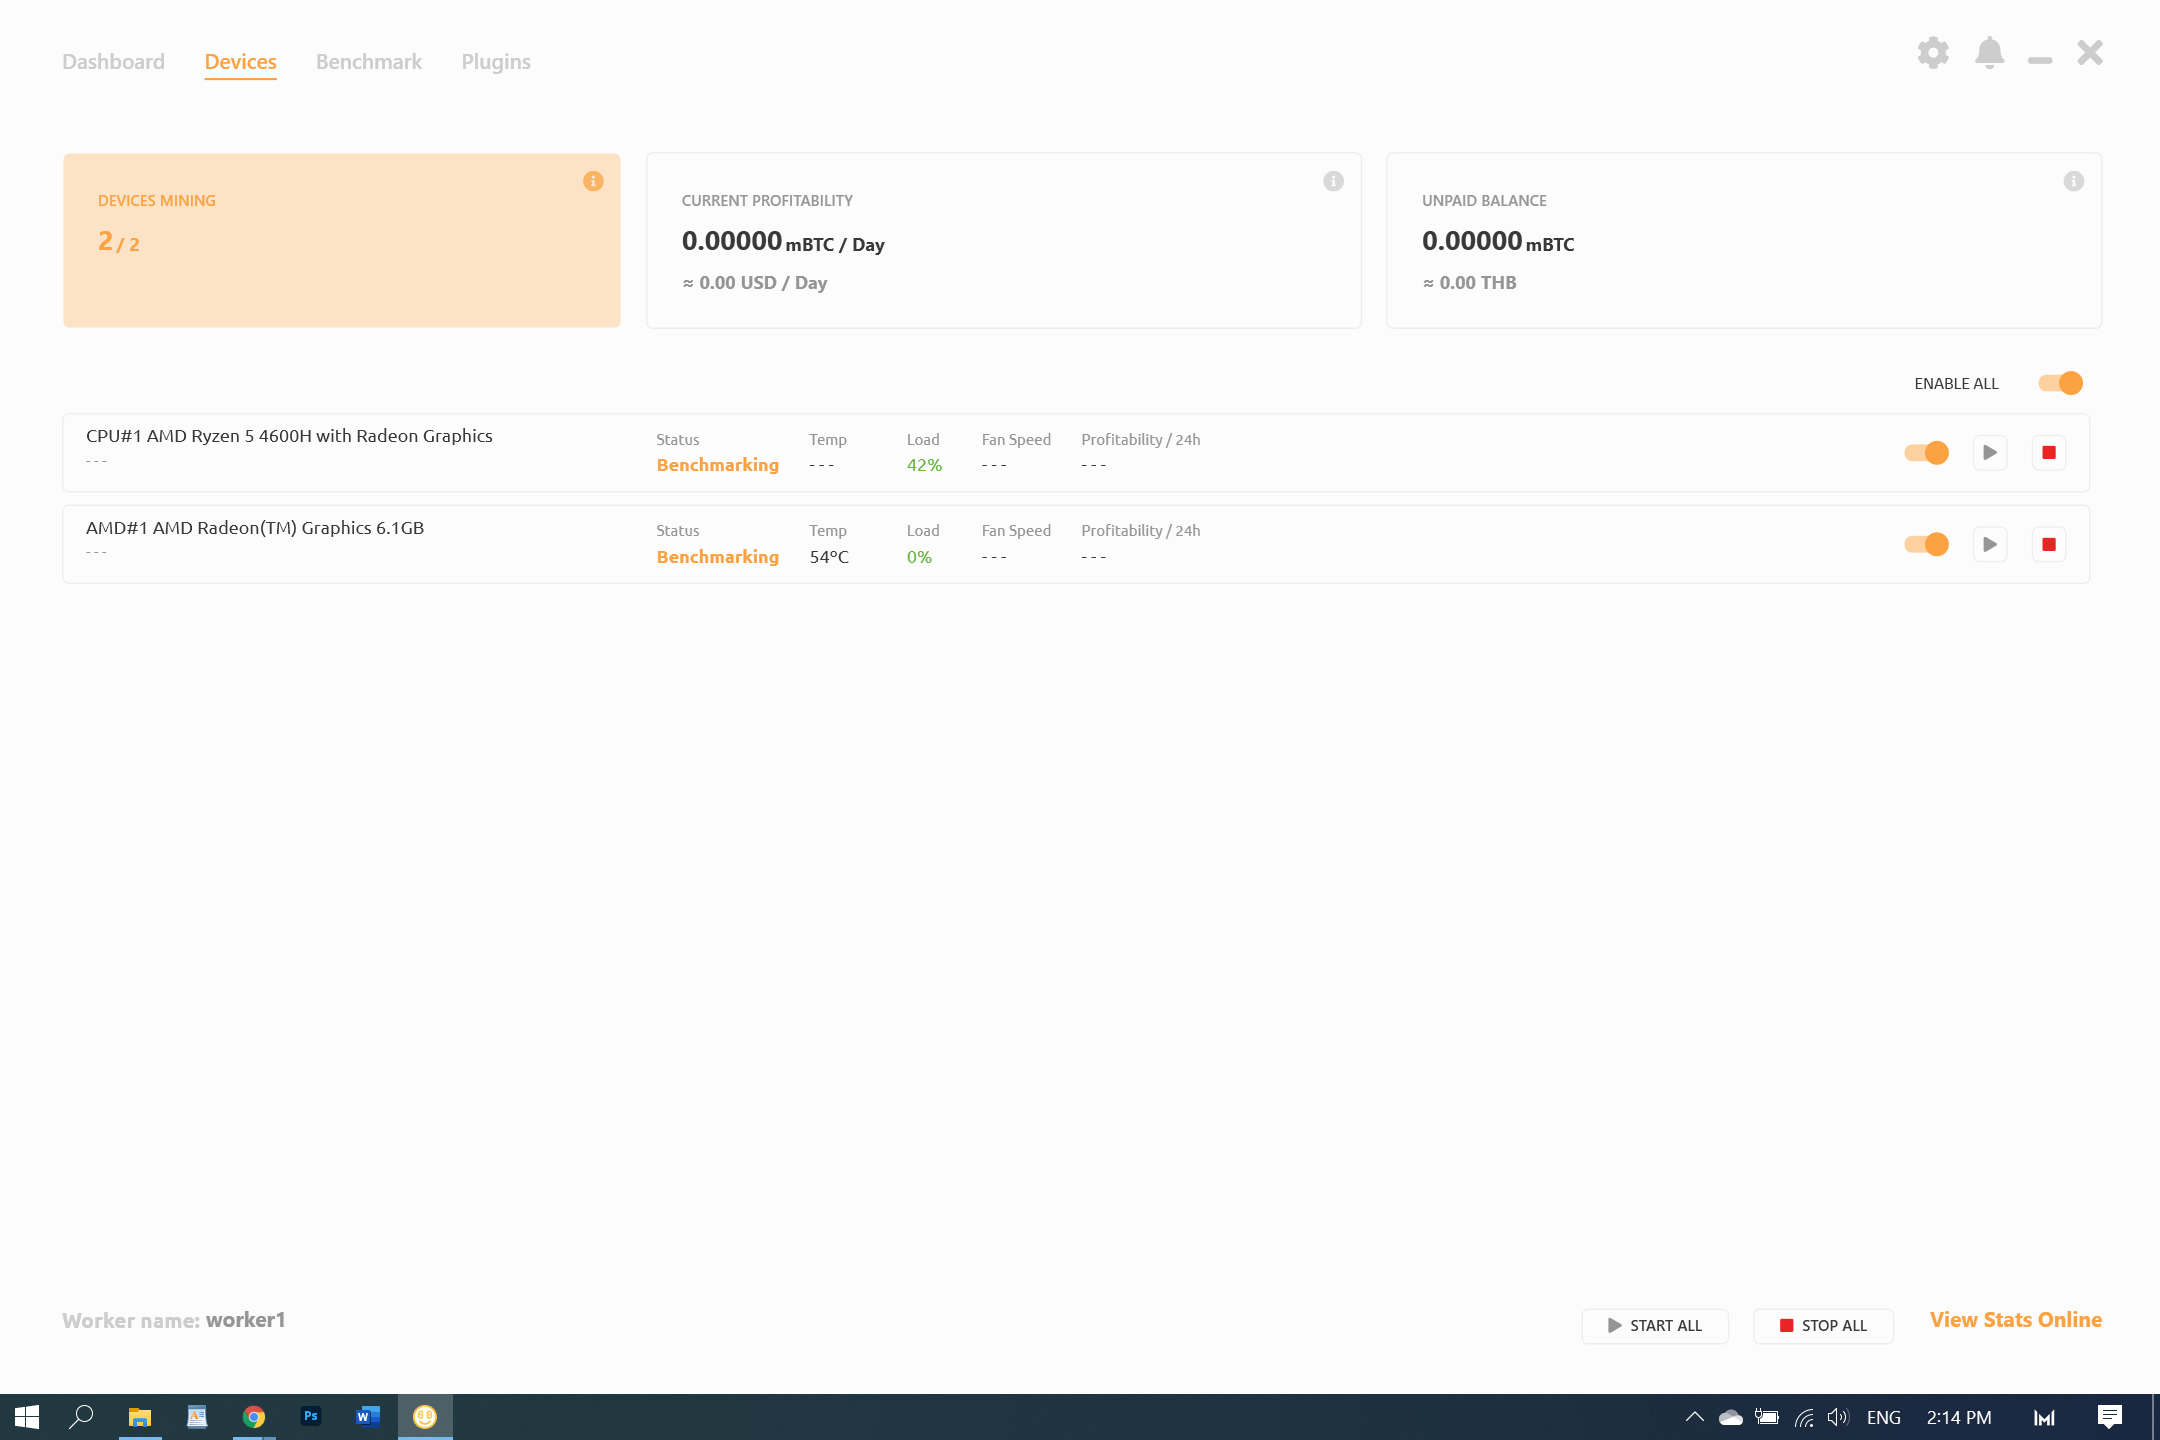Expand AMD#1 Radeon Graphics 6.1GB row
2160x1440 pixels.
tap(1076, 545)
